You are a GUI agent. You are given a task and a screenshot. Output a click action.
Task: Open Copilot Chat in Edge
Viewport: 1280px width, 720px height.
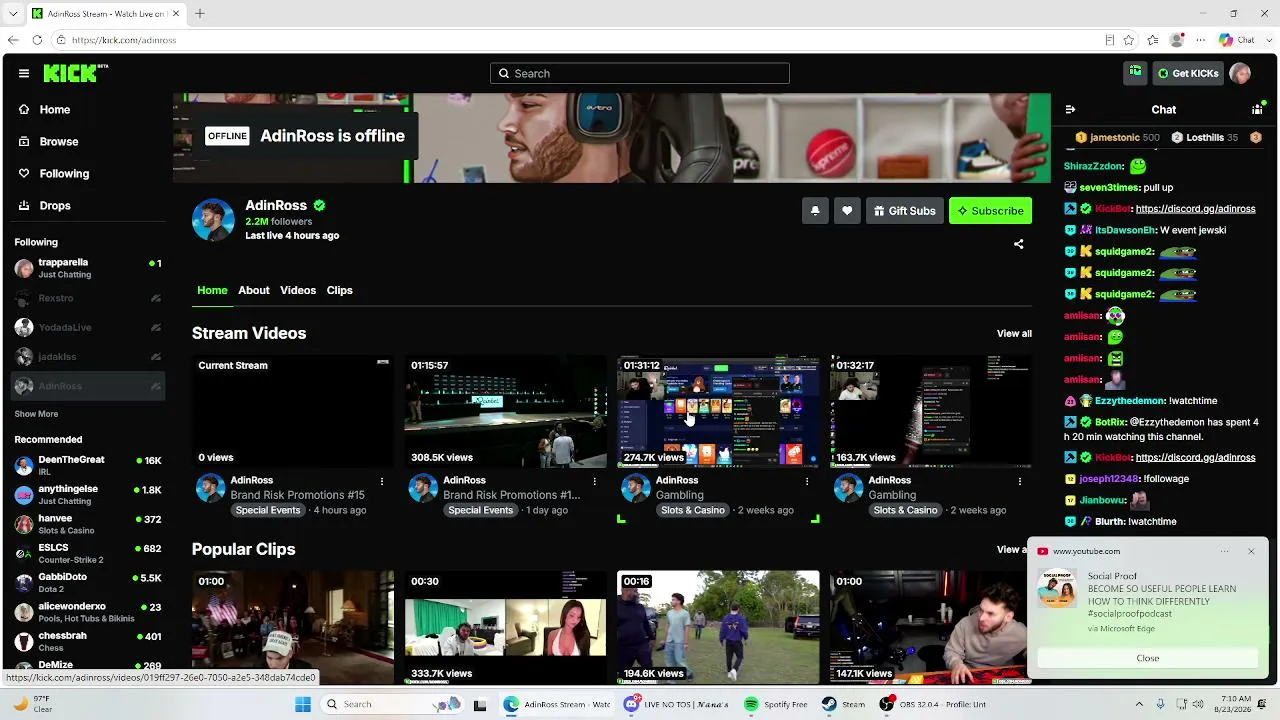point(1236,40)
